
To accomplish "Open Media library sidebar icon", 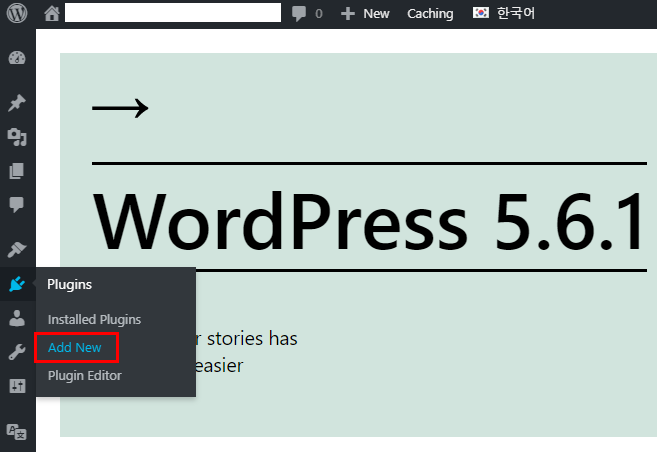I will pyautogui.click(x=17, y=137).
